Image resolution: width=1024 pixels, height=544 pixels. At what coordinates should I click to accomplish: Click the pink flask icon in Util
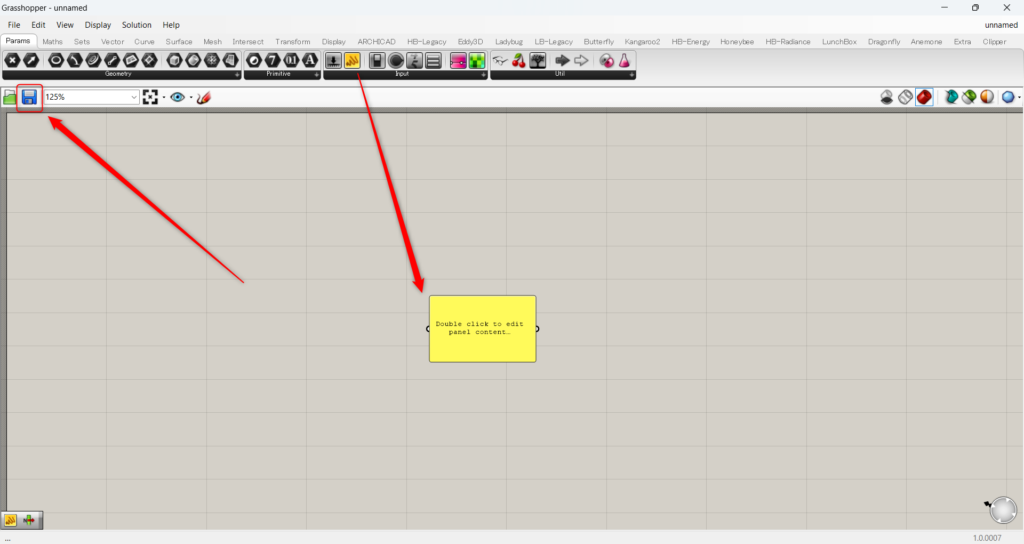pos(624,61)
